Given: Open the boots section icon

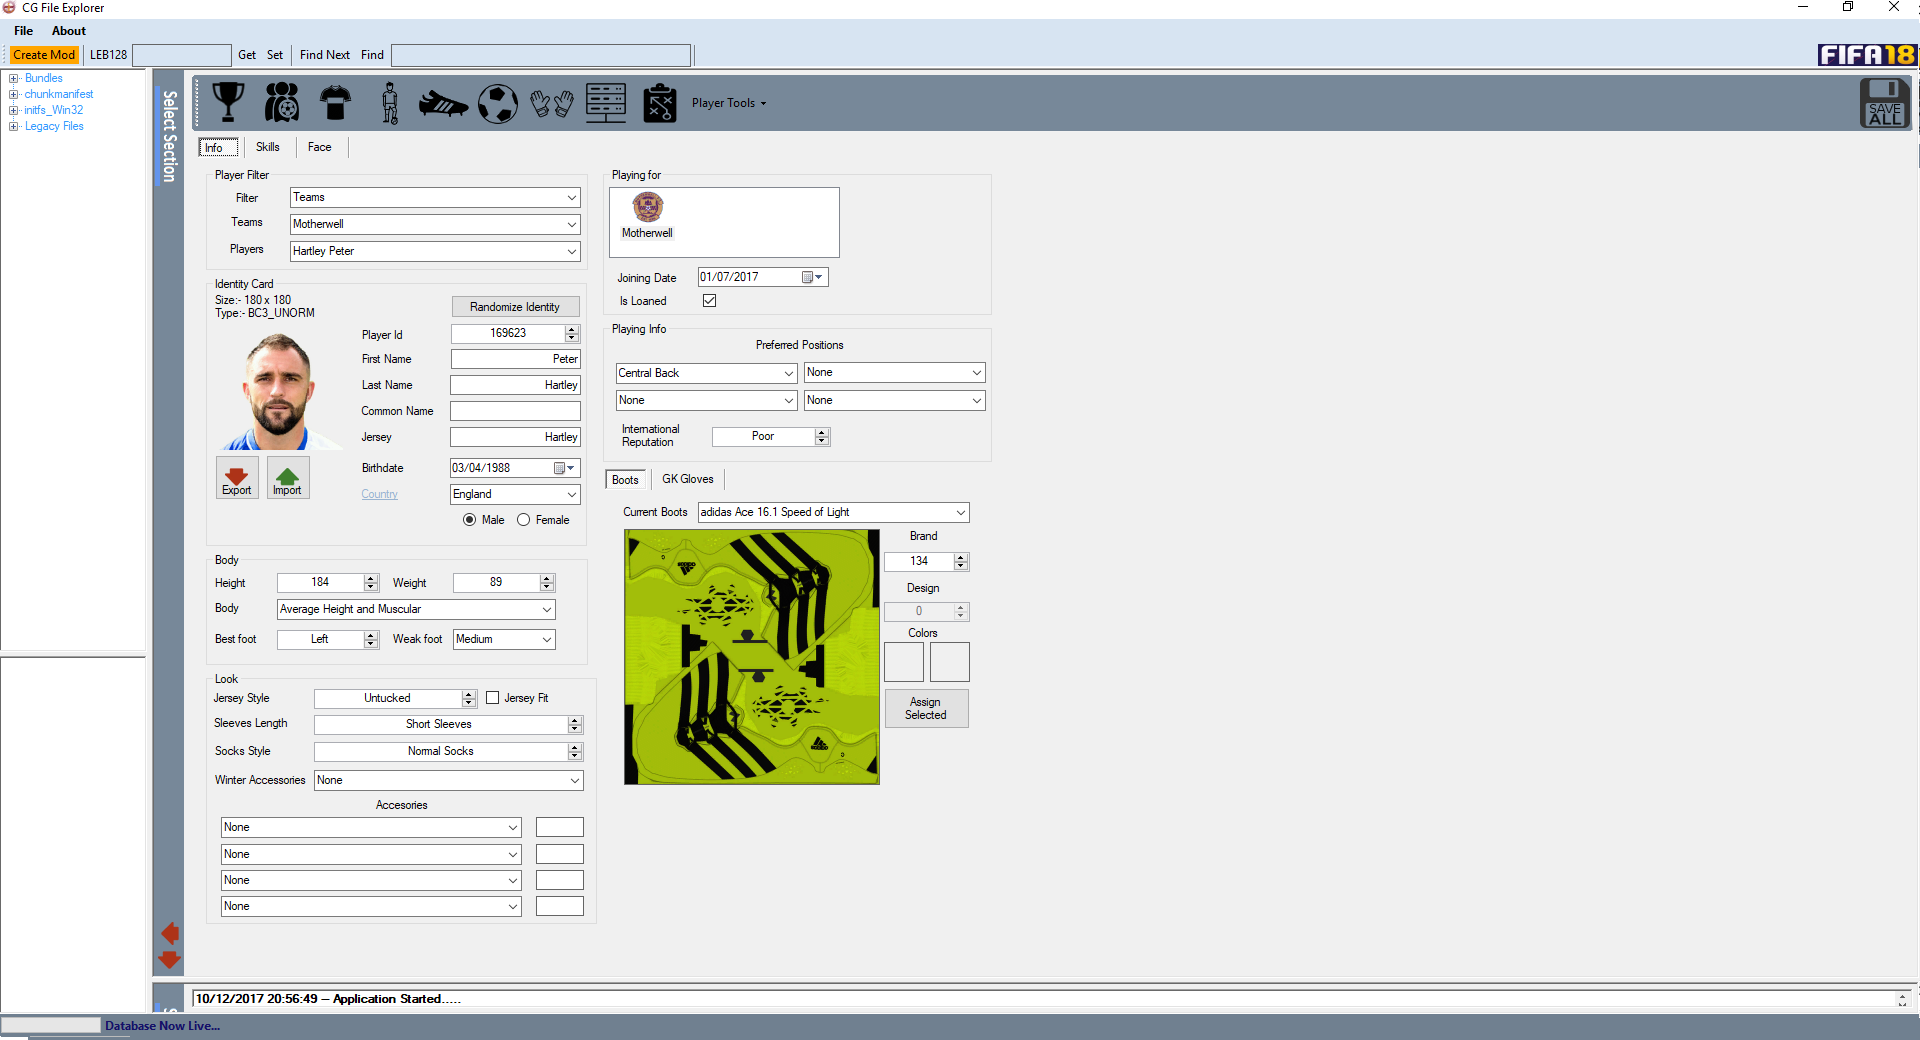Looking at the screenshot, I should coord(443,103).
